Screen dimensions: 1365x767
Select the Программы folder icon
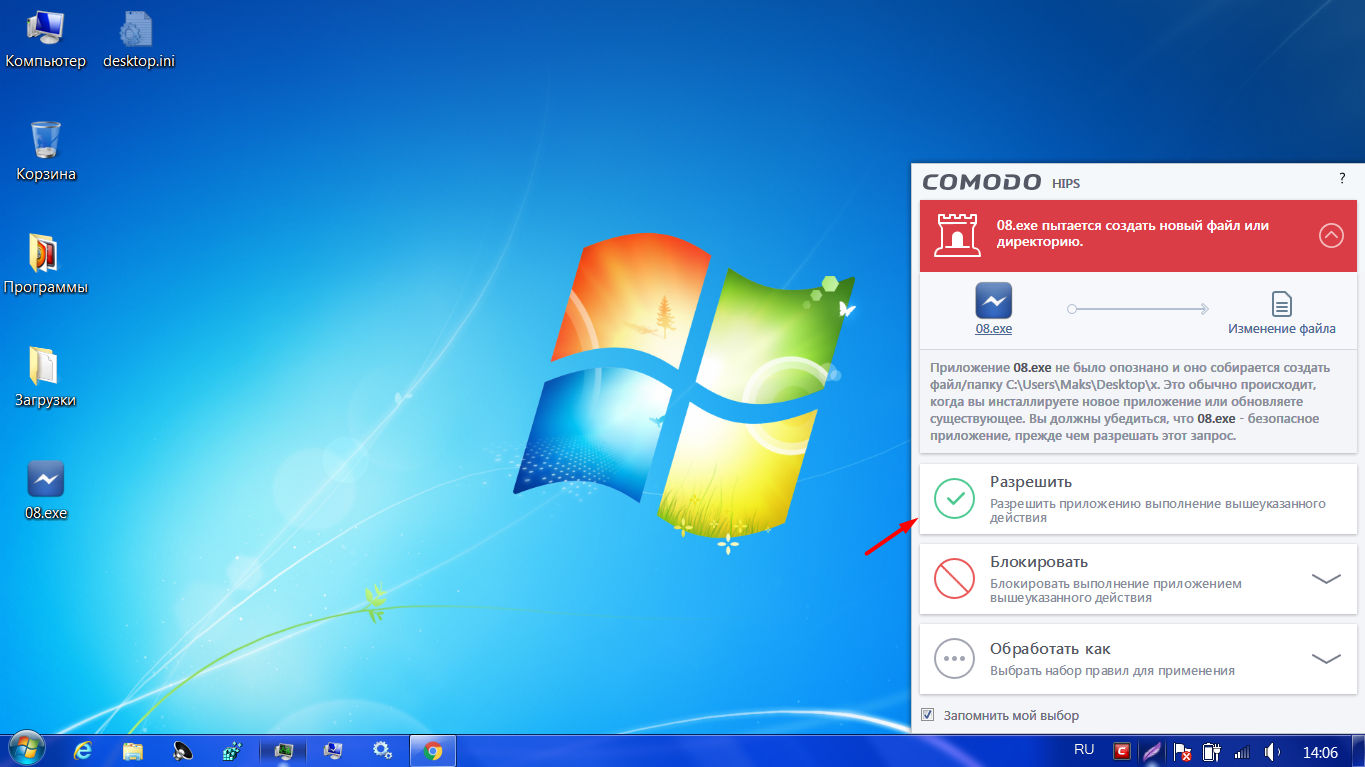tap(46, 265)
